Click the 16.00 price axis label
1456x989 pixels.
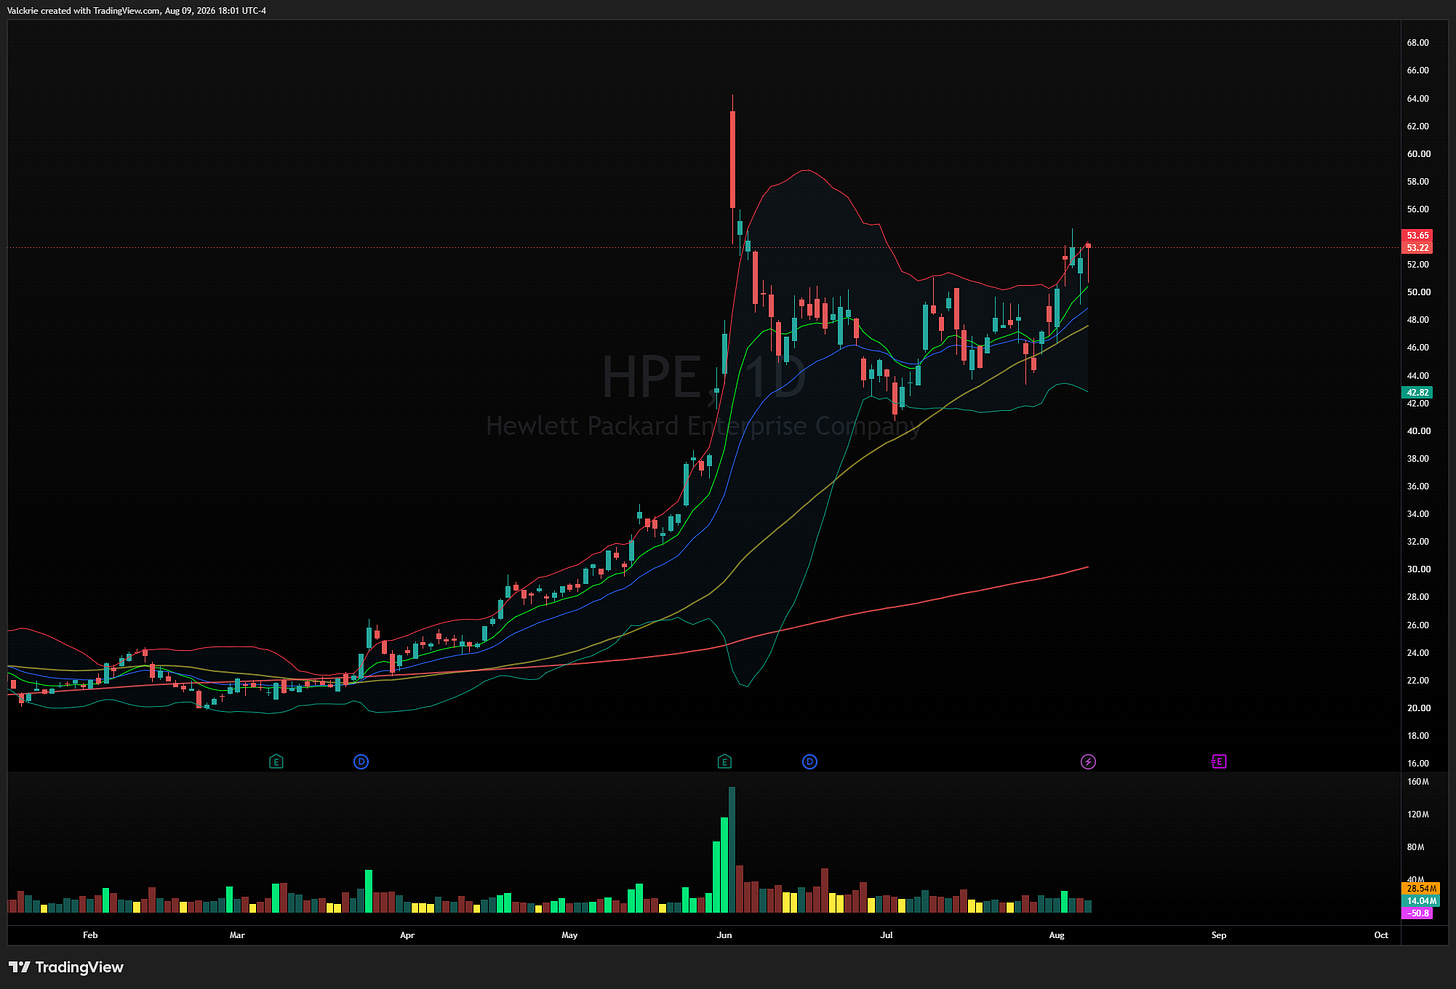[x=1418, y=763]
